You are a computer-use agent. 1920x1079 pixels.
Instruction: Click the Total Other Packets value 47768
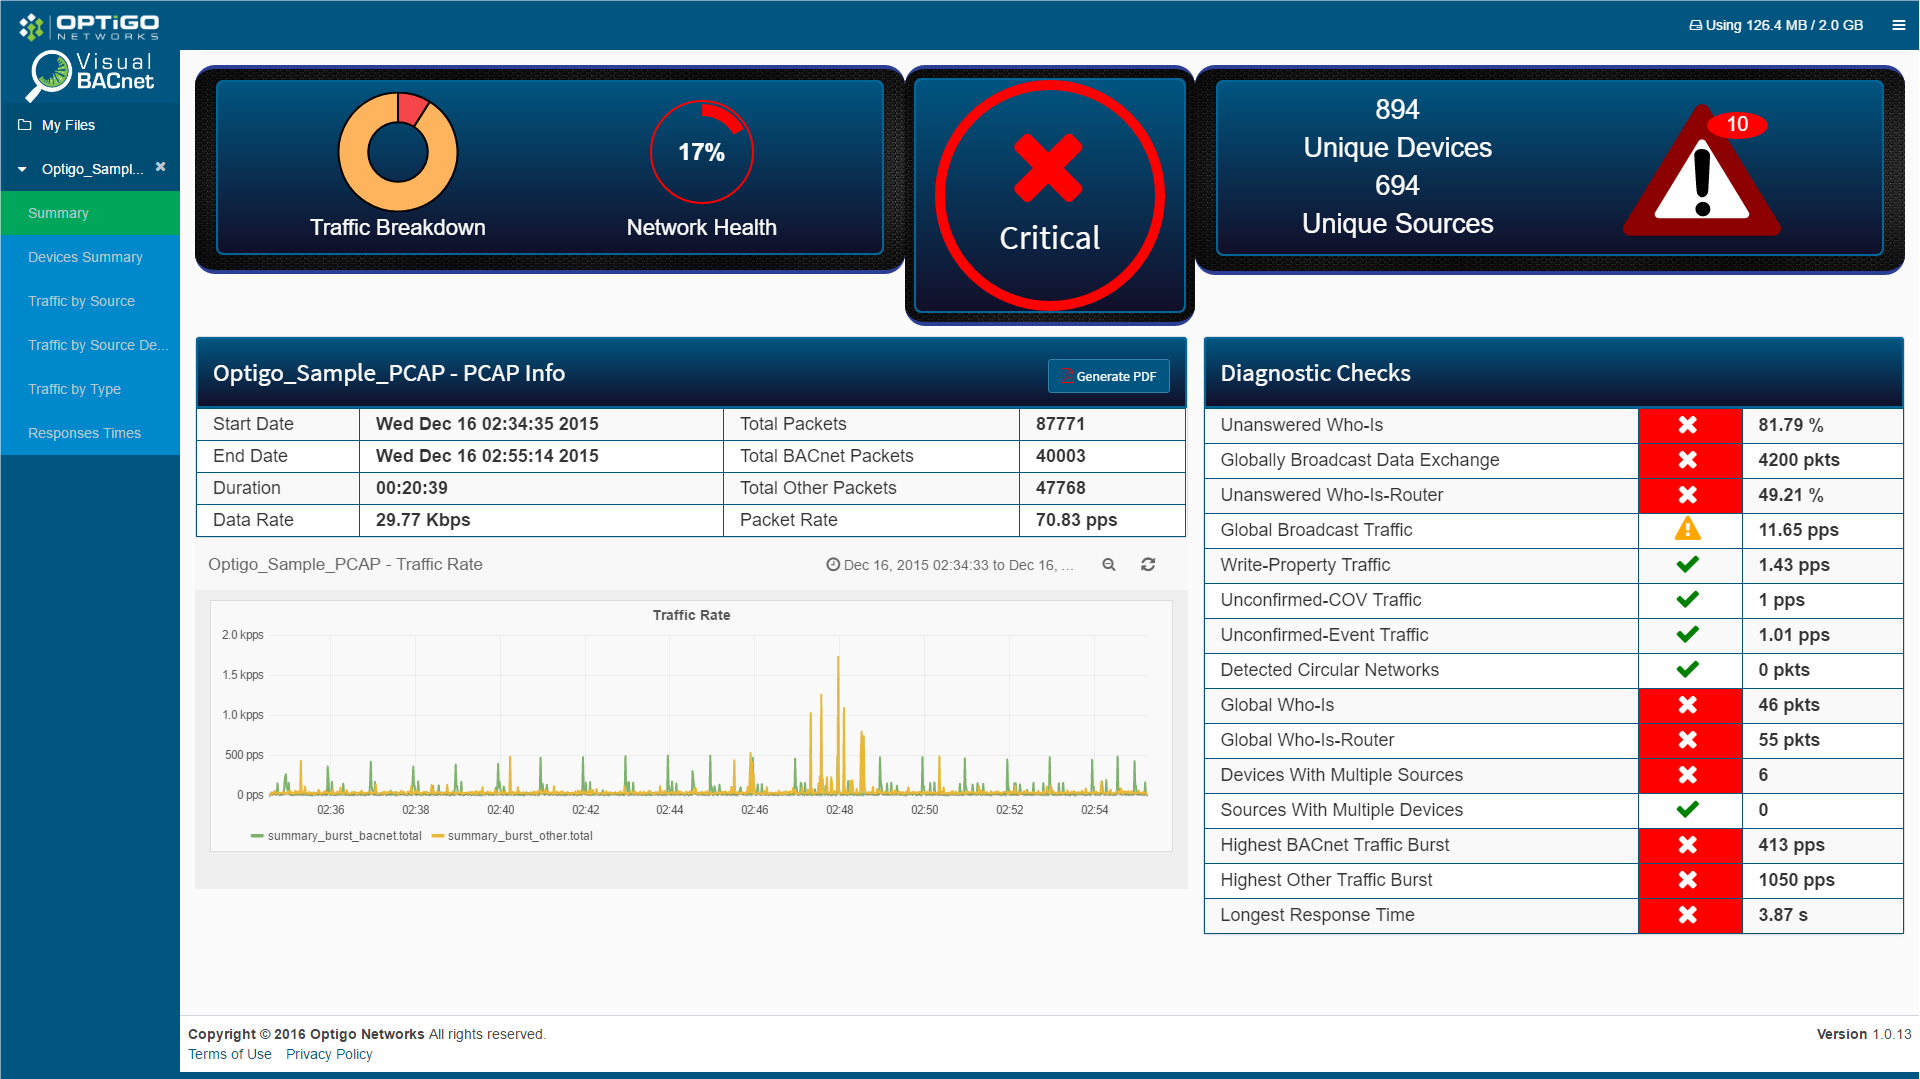[1060, 488]
